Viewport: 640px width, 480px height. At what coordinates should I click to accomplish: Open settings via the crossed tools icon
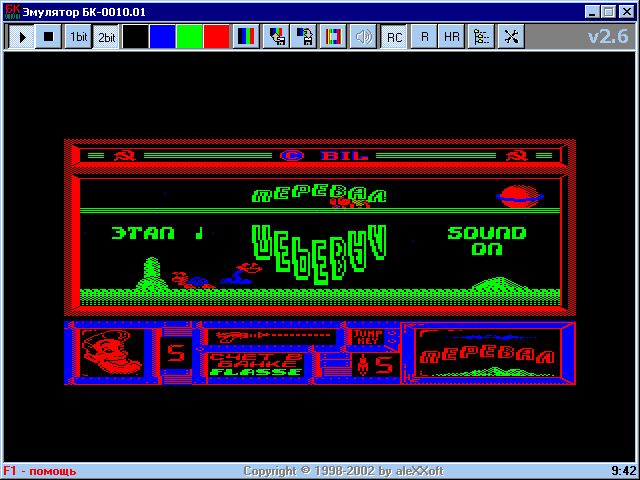[x=511, y=37]
